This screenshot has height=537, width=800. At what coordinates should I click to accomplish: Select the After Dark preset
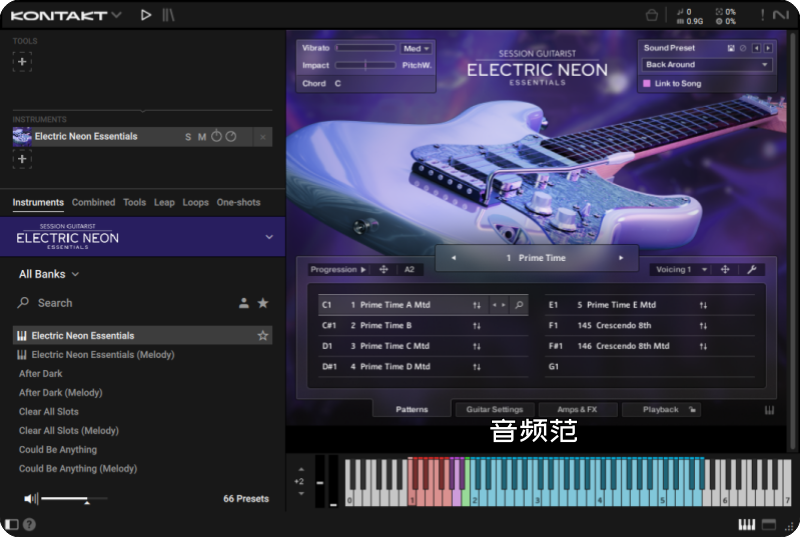[41, 374]
